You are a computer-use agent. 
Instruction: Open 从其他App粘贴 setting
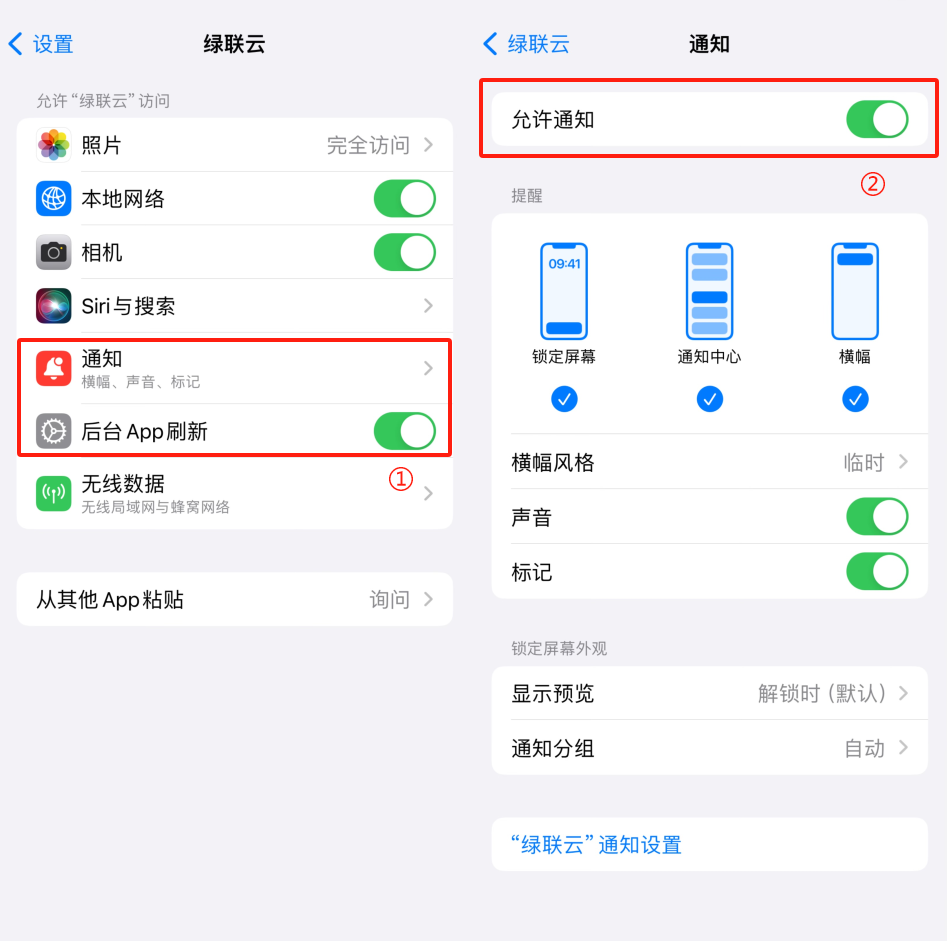[235, 600]
